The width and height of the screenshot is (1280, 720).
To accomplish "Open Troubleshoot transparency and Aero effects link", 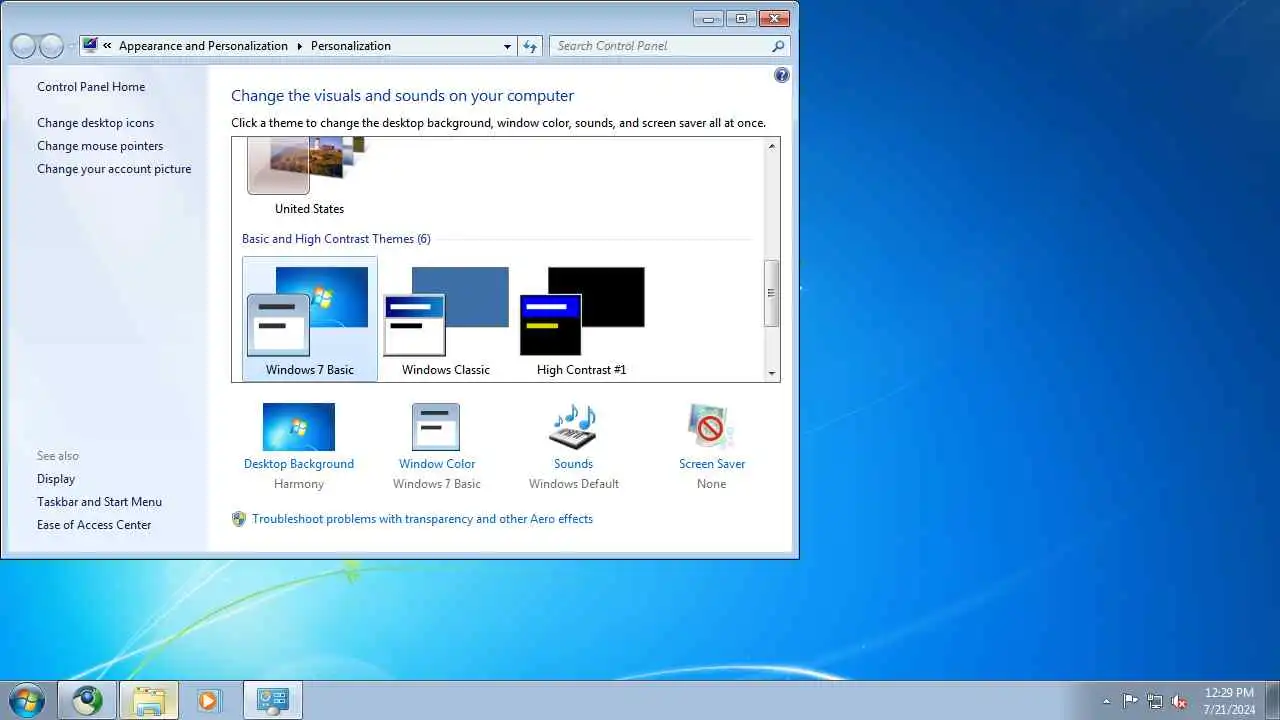I will coord(422,519).
